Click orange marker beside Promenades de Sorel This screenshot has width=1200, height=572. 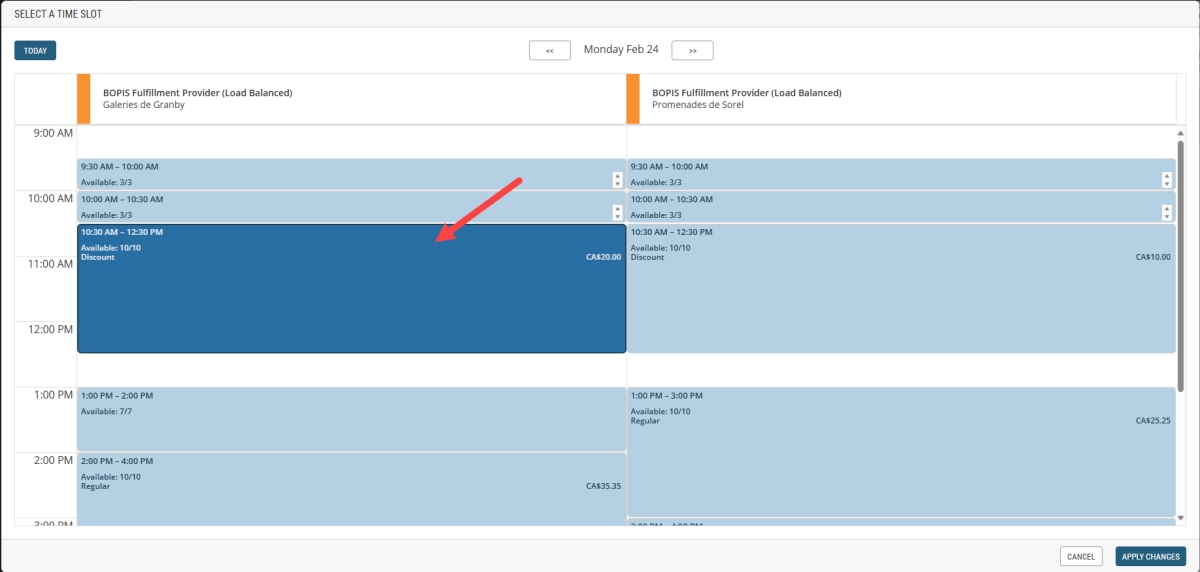(633, 99)
